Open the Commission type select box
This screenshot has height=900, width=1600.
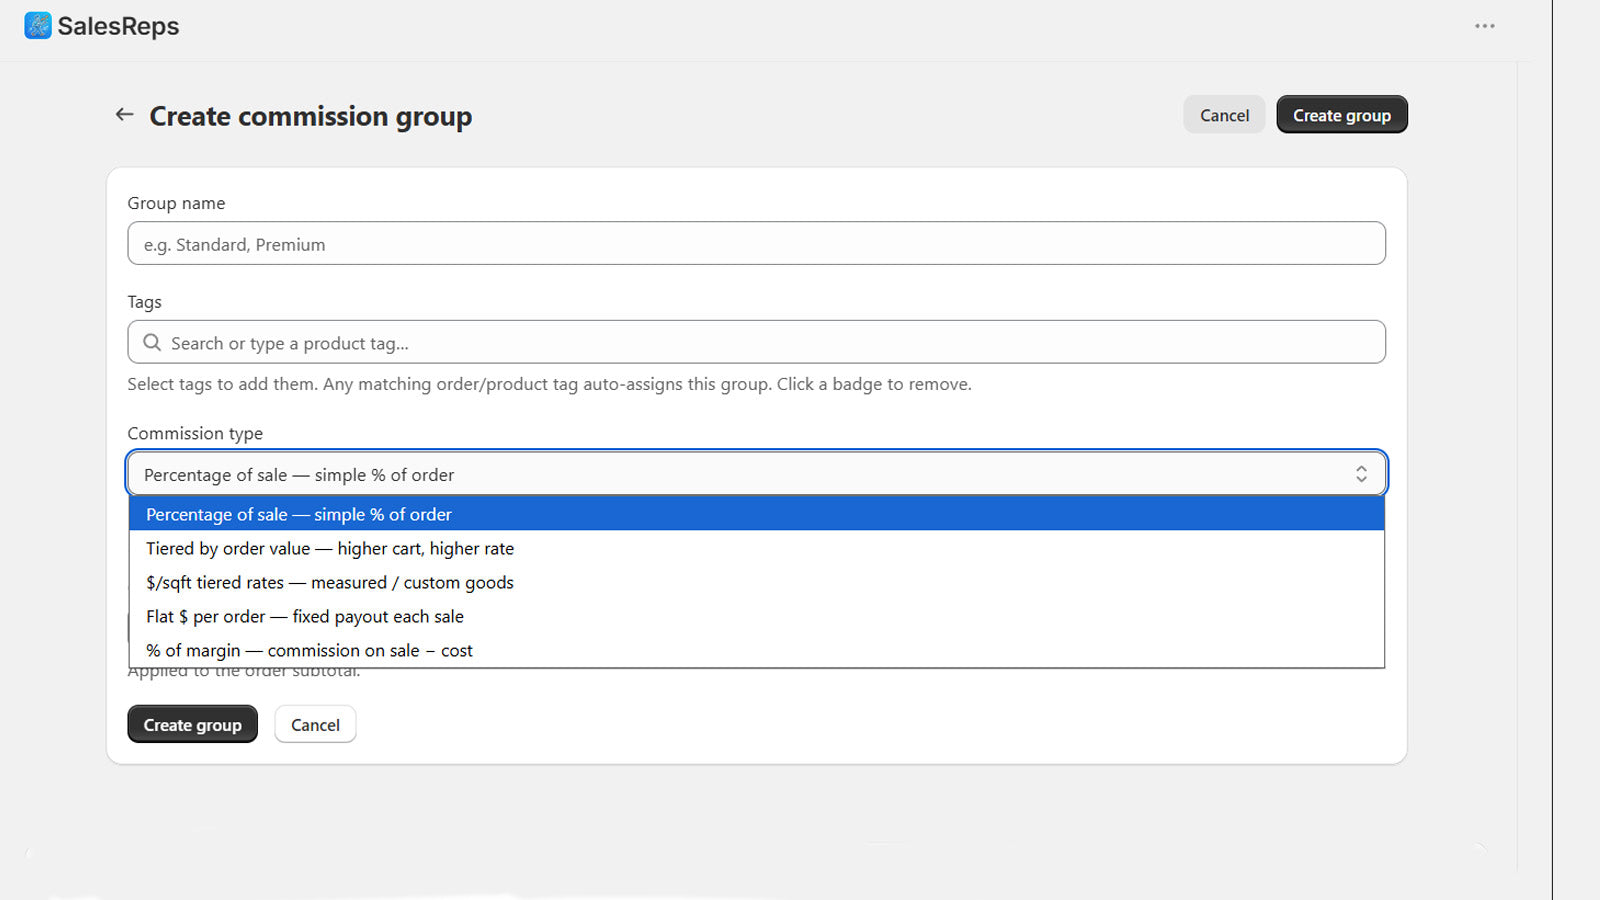pyautogui.click(x=756, y=474)
